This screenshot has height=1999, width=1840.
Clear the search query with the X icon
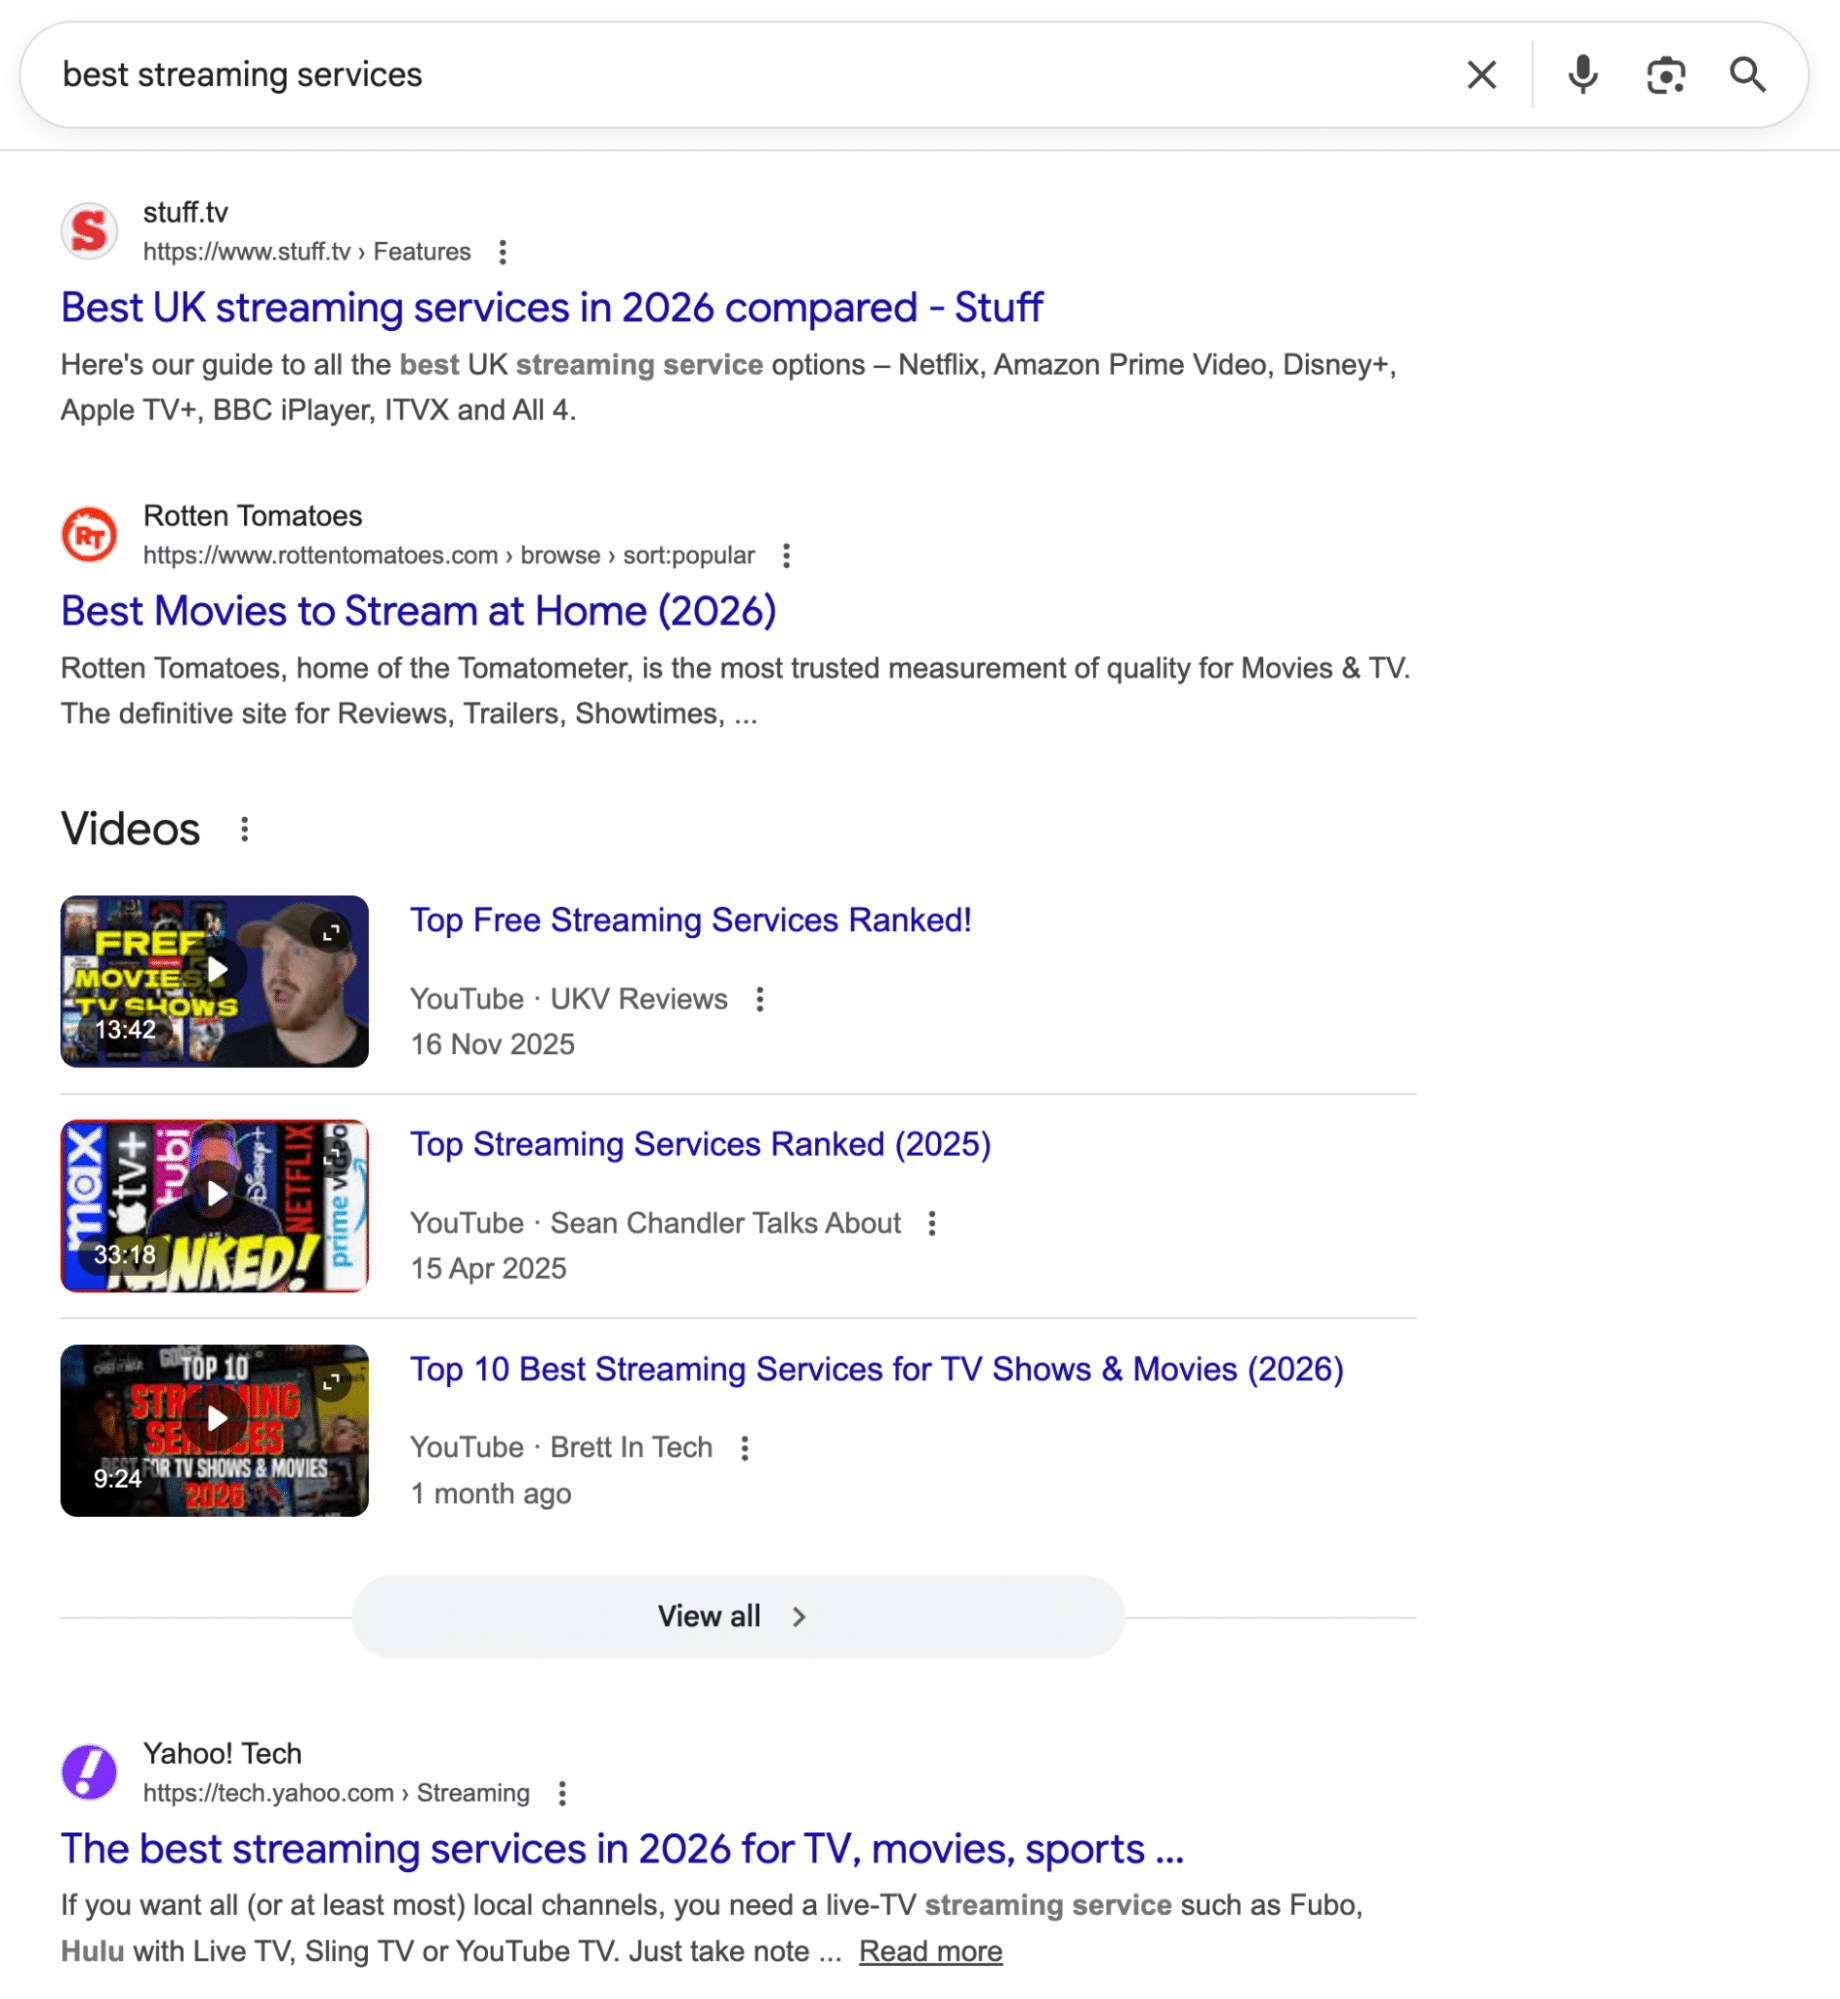[1481, 74]
